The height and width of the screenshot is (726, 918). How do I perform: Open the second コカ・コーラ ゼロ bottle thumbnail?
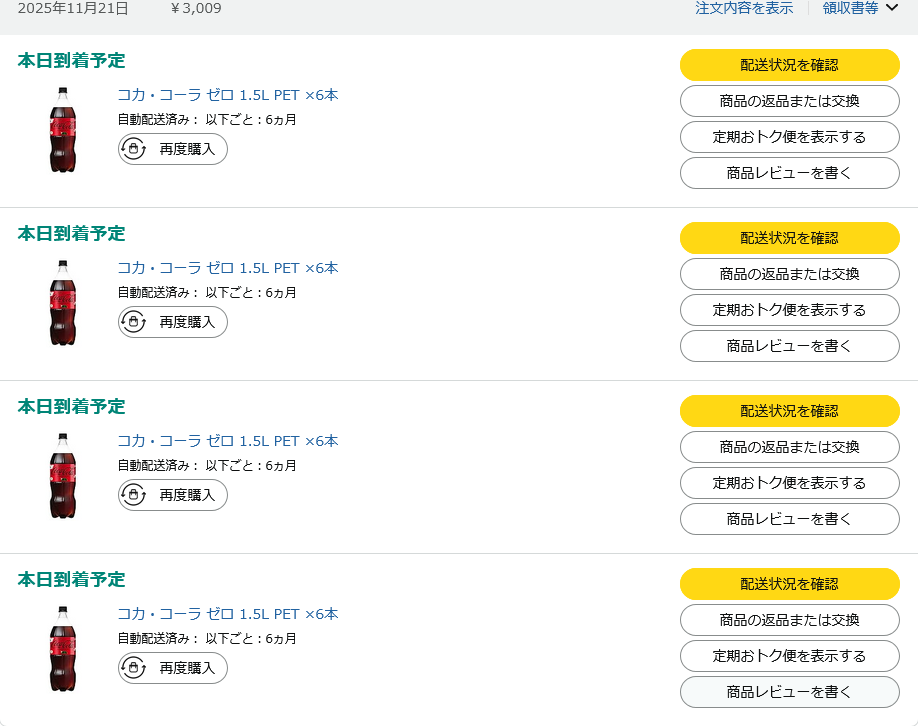tap(63, 303)
